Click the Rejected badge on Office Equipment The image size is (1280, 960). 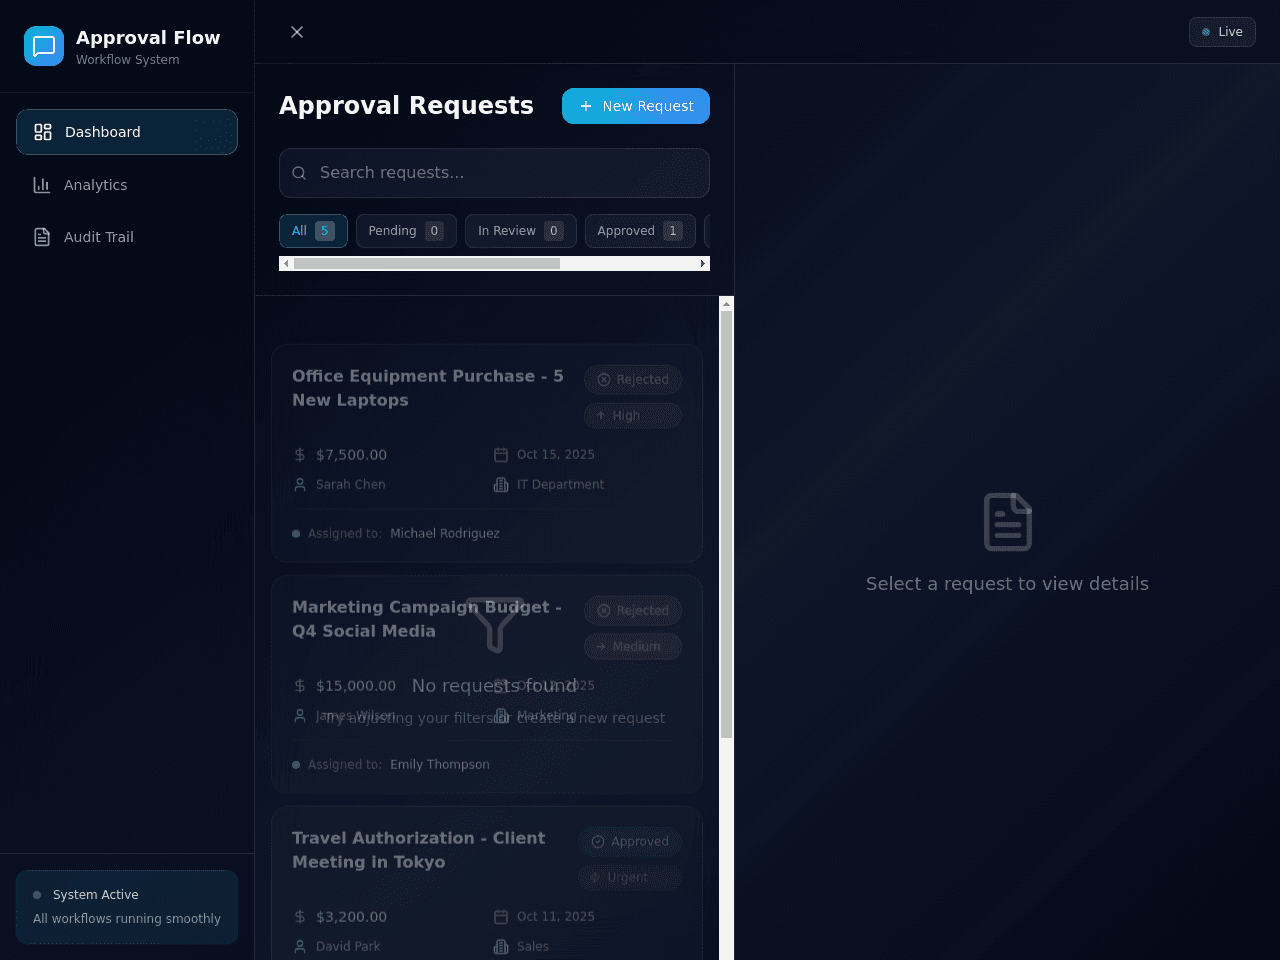[x=633, y=380]
